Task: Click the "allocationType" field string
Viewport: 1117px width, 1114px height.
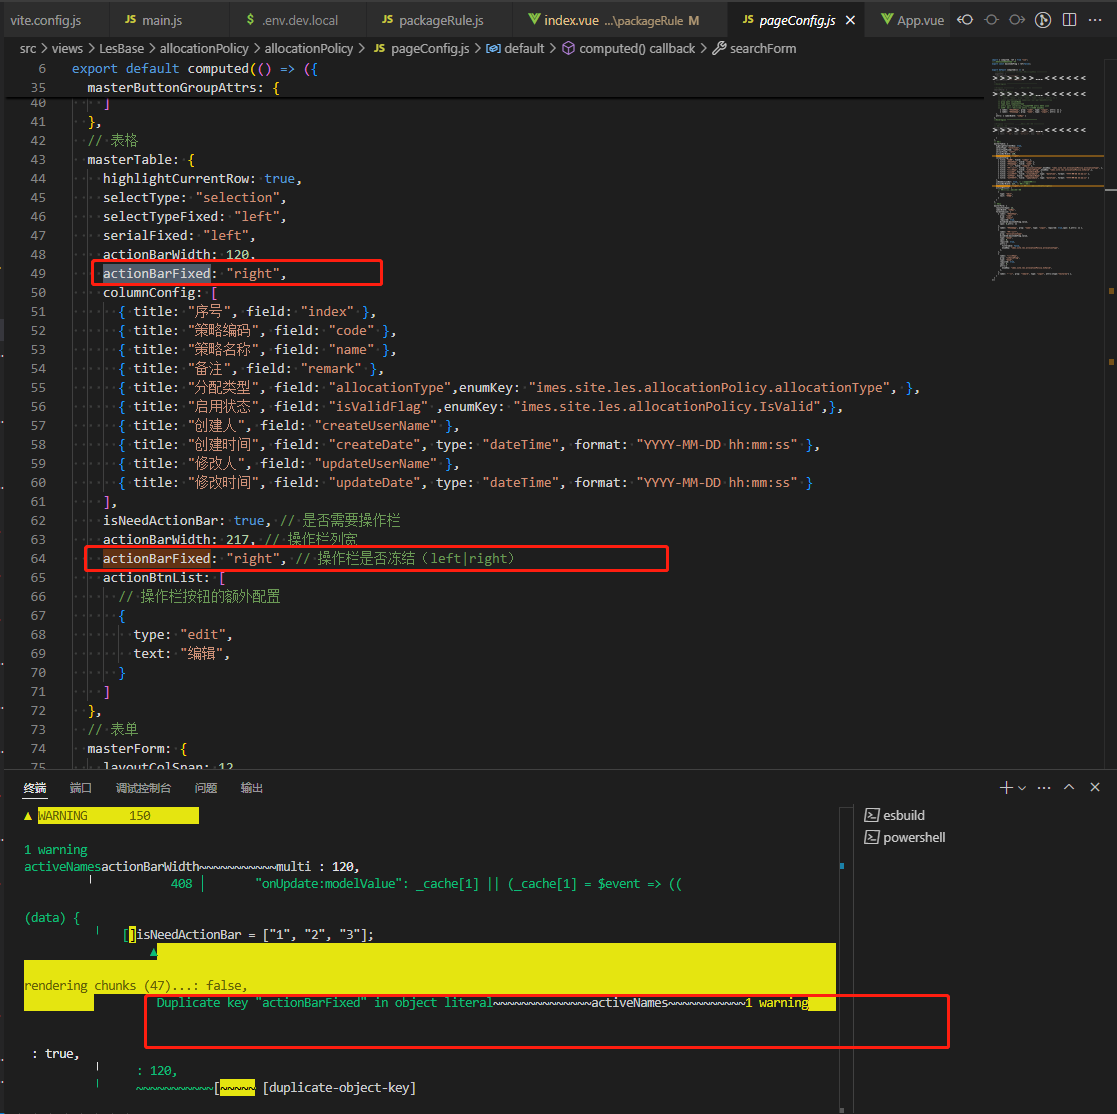Action: point(390,387)
